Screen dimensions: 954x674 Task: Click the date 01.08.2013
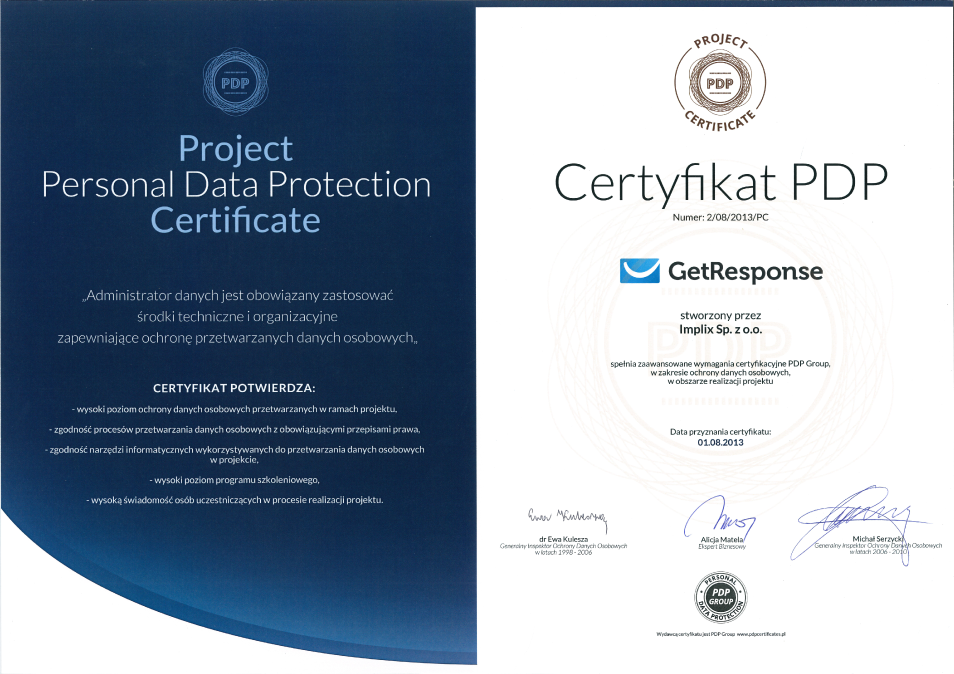[x=720, y=442]
